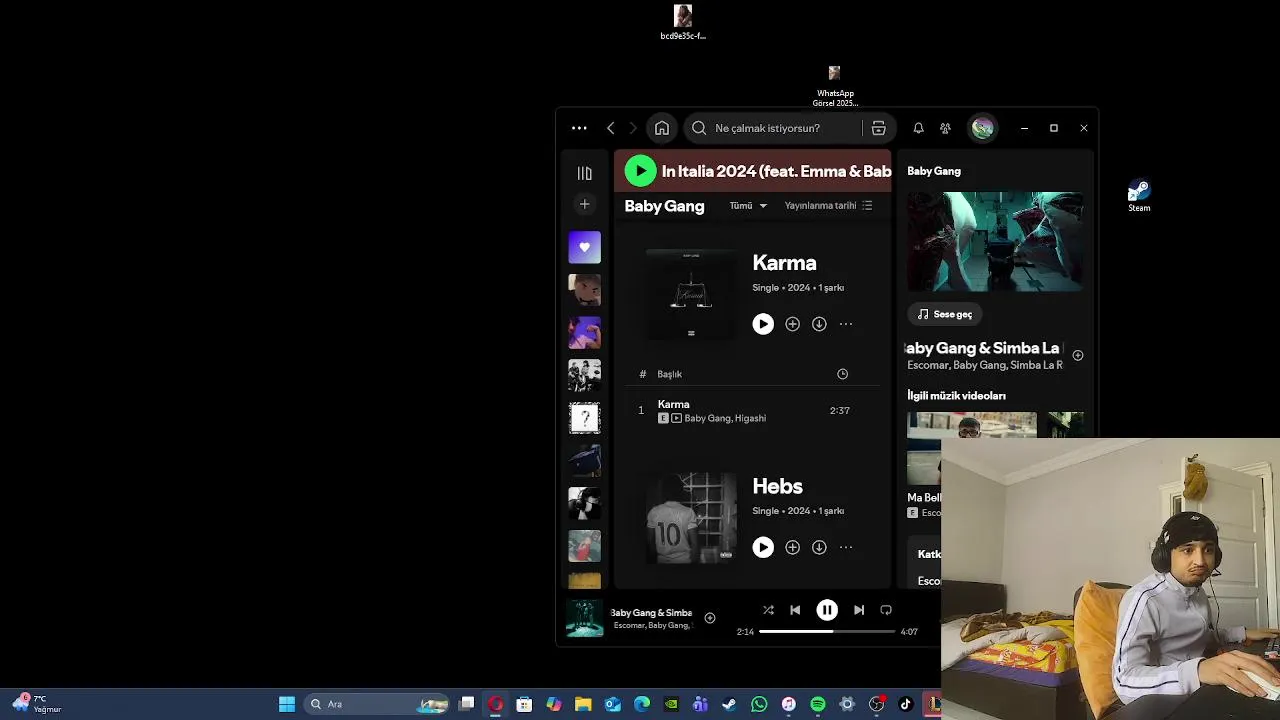Open the Steam desktop shortcut
Screen dimensions: 1280x720
pos(1139,196)
